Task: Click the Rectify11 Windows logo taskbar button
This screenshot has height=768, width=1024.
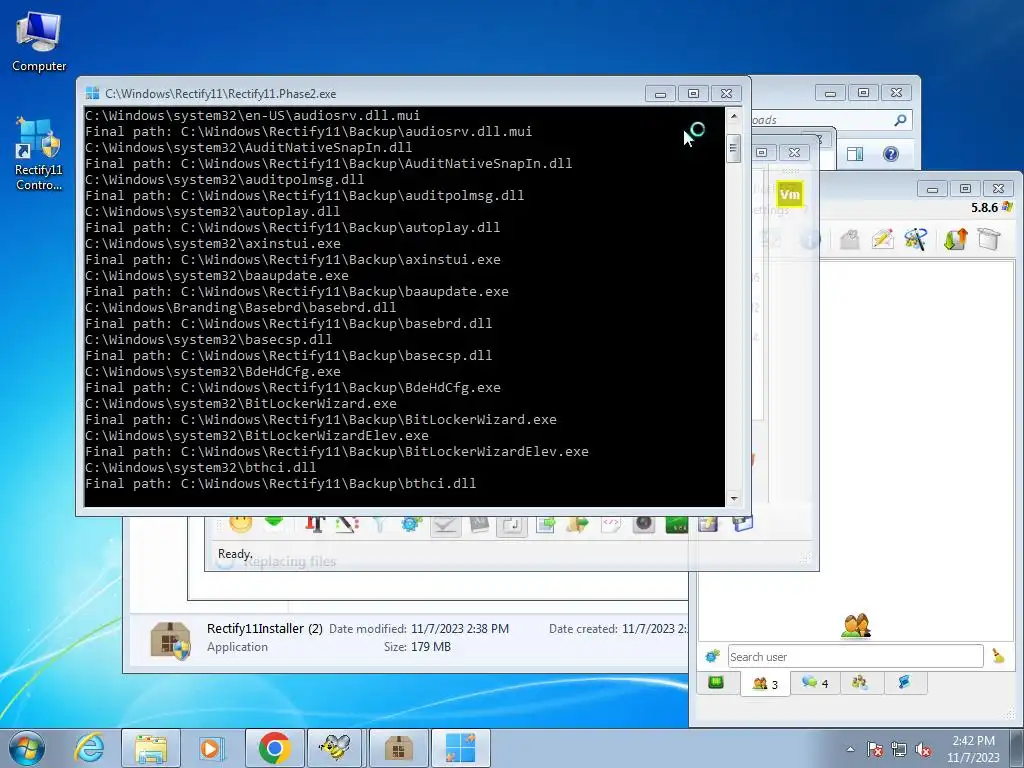Action: point(460,748)
